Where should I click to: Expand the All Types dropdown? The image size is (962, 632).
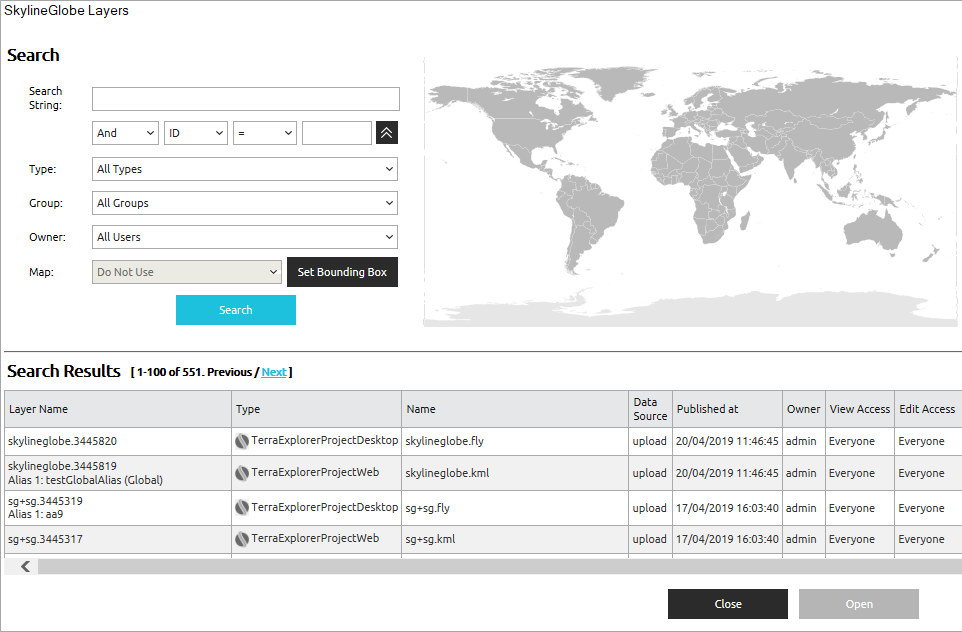click(245, 169)
